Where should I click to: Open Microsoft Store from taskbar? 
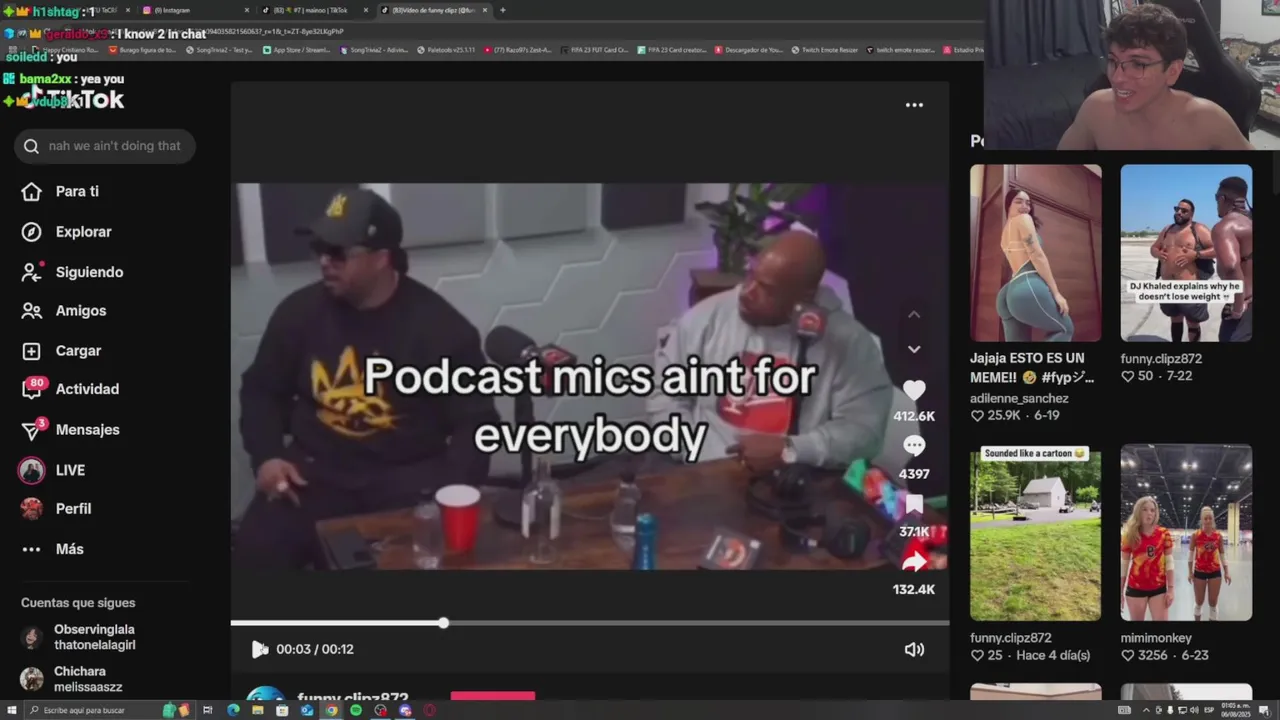pyautogui.click(x=282, y=710)
